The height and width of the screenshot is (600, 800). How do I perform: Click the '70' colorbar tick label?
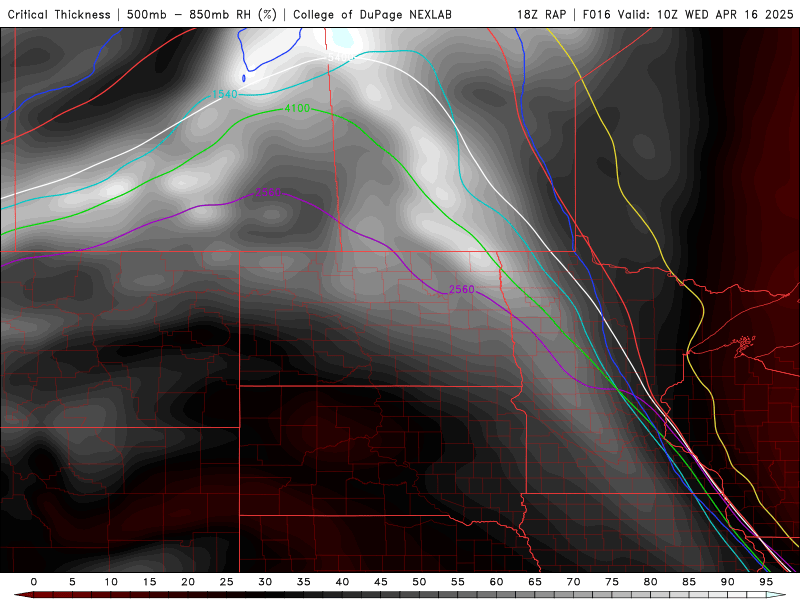point(573,582)
